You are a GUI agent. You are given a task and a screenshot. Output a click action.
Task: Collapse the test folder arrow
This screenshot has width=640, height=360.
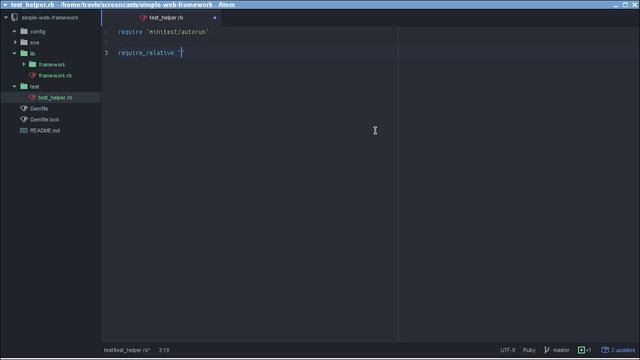click(x=15, y=87)
